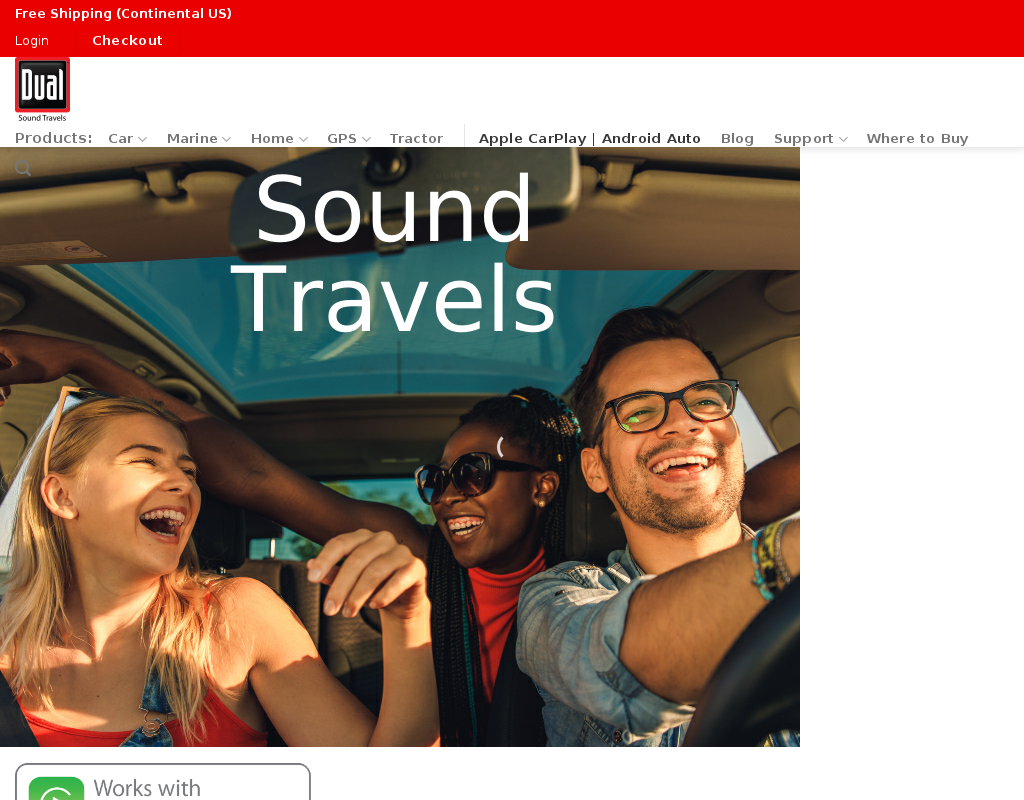Click the Login link

click(x=32, y=41)
